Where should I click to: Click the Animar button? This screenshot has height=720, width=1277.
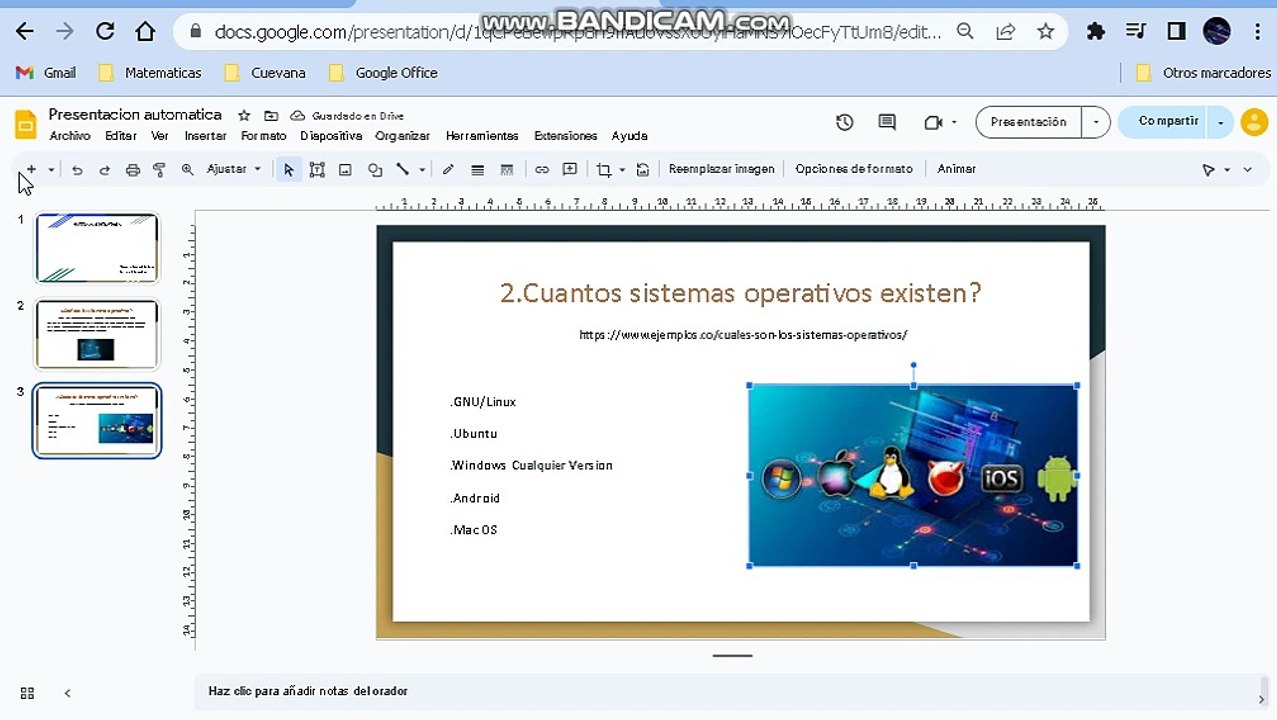(x=957, y=169)
